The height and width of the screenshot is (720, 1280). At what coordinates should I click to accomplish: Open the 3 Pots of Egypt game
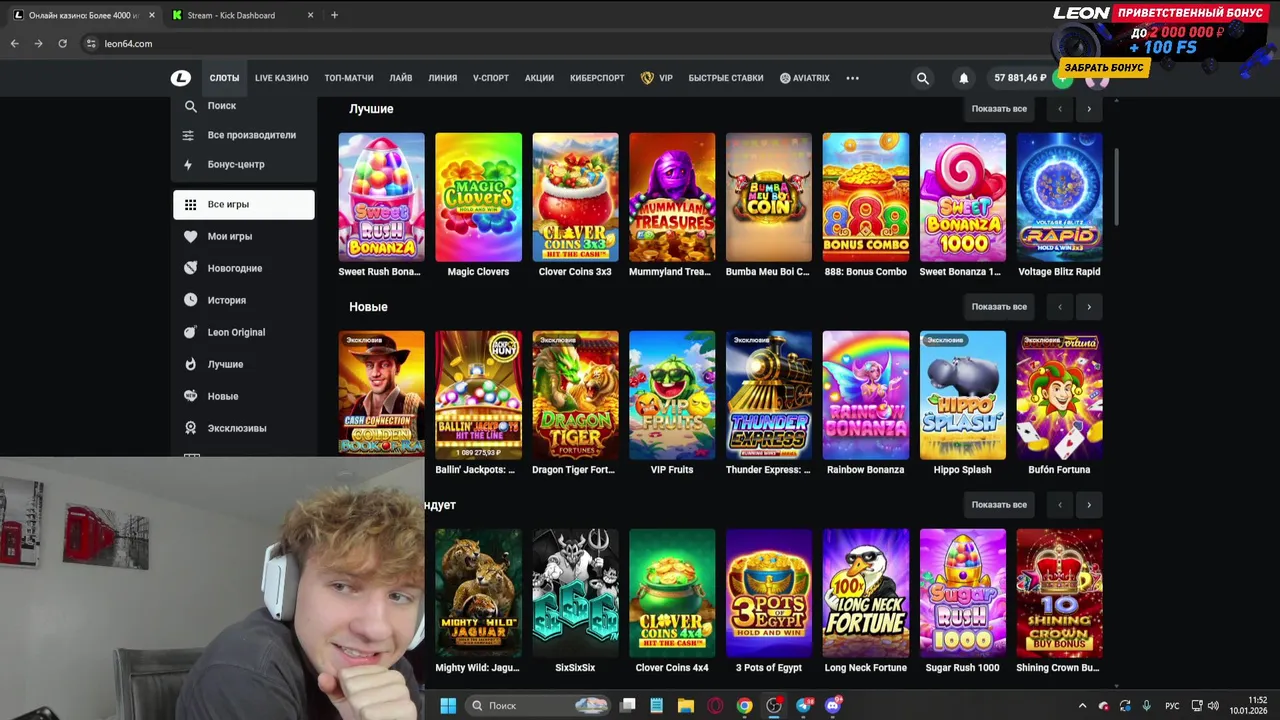tap(768, 593)
